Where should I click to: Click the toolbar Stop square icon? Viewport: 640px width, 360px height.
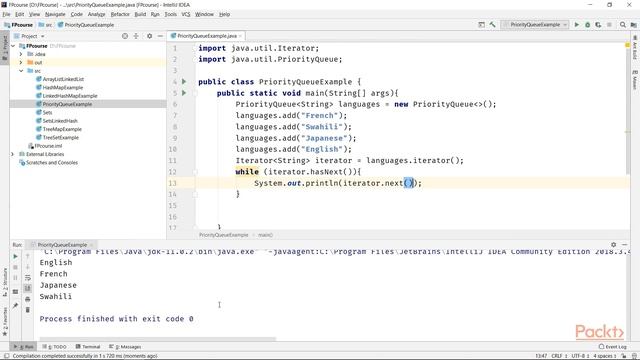coord(609,25)
